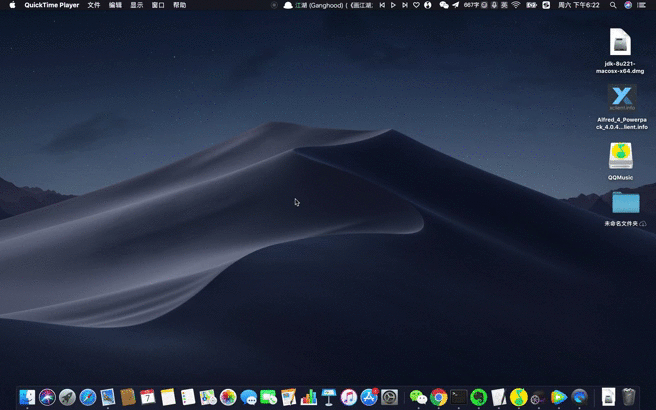Image resolution: width=656 pixels, height=410 pixels.
Task: Click the 667字 word count item
Action: 471,5
